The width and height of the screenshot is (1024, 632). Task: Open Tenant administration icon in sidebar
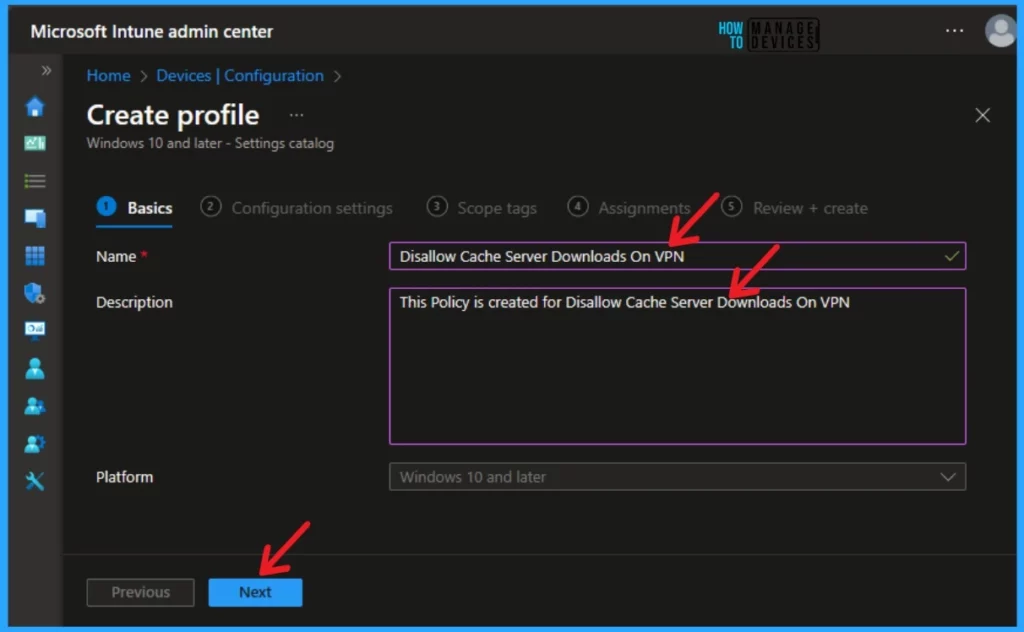(35, 444)
